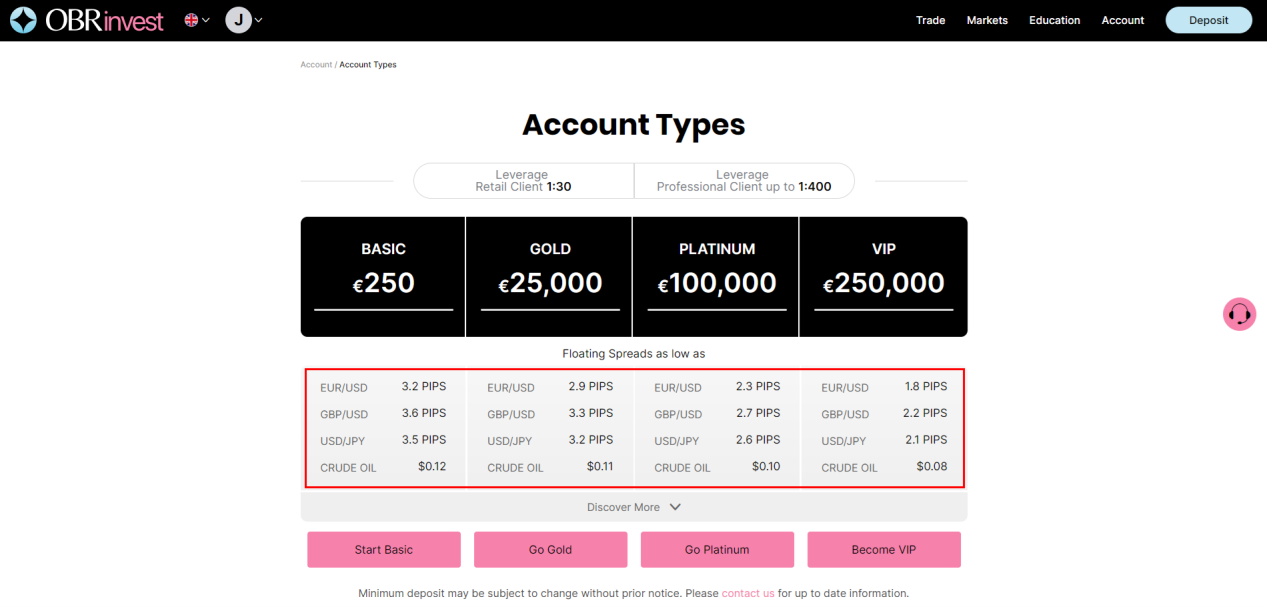Open the Account menu

tap(1122, 20)
